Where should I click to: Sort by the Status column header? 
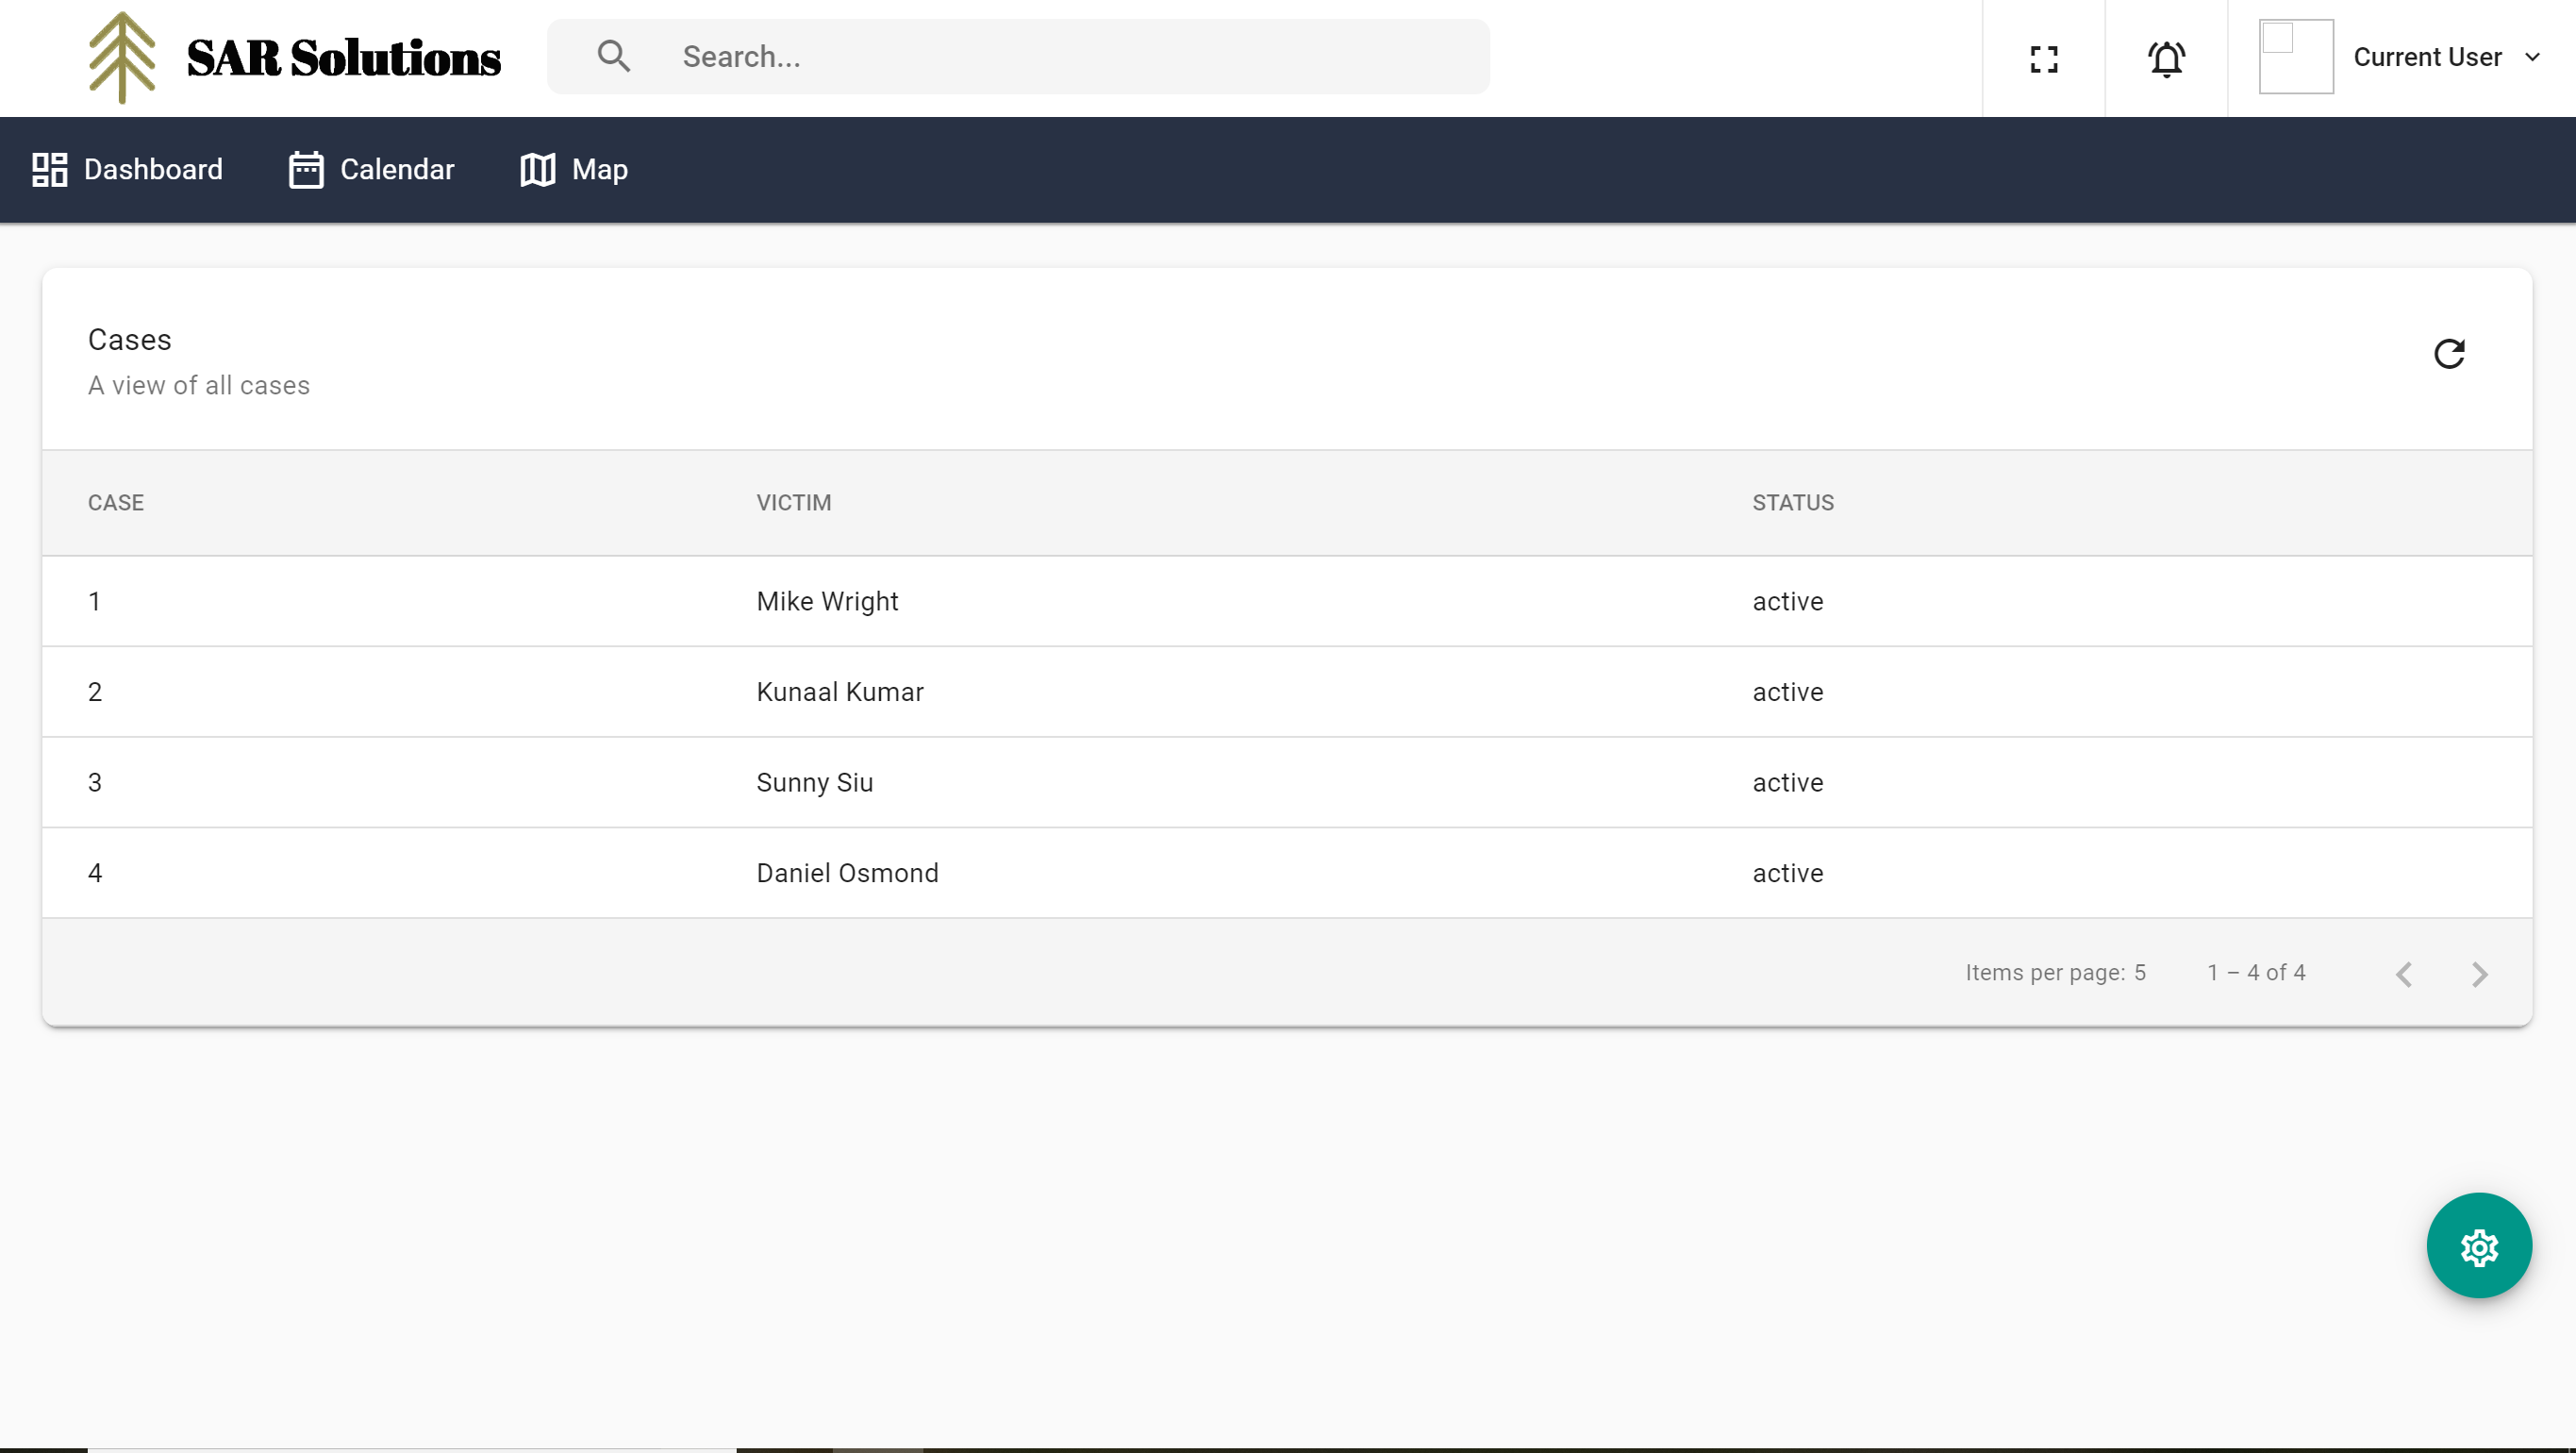point(1792,503)
